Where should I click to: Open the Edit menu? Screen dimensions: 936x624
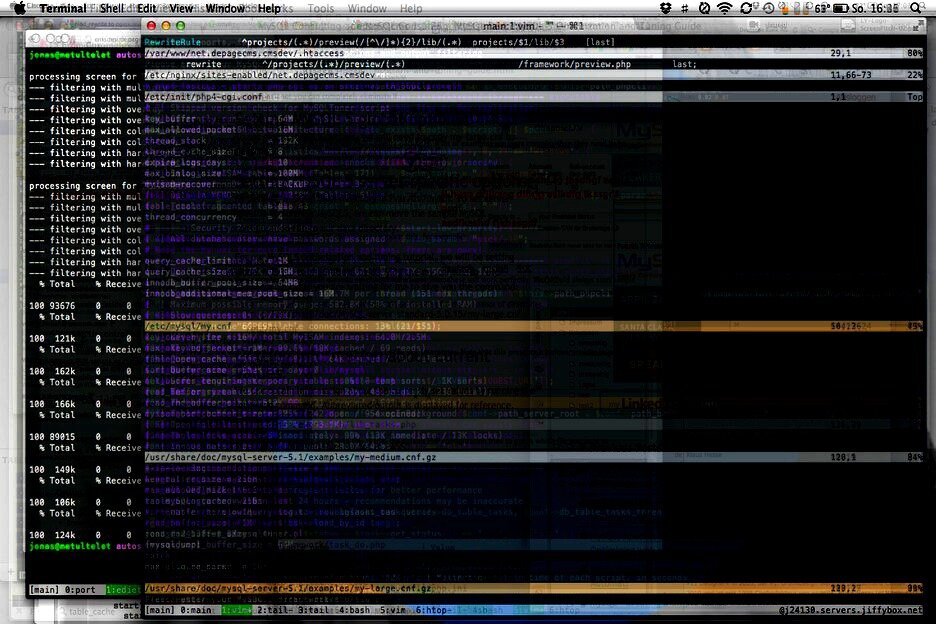click(x=146, y=8)
